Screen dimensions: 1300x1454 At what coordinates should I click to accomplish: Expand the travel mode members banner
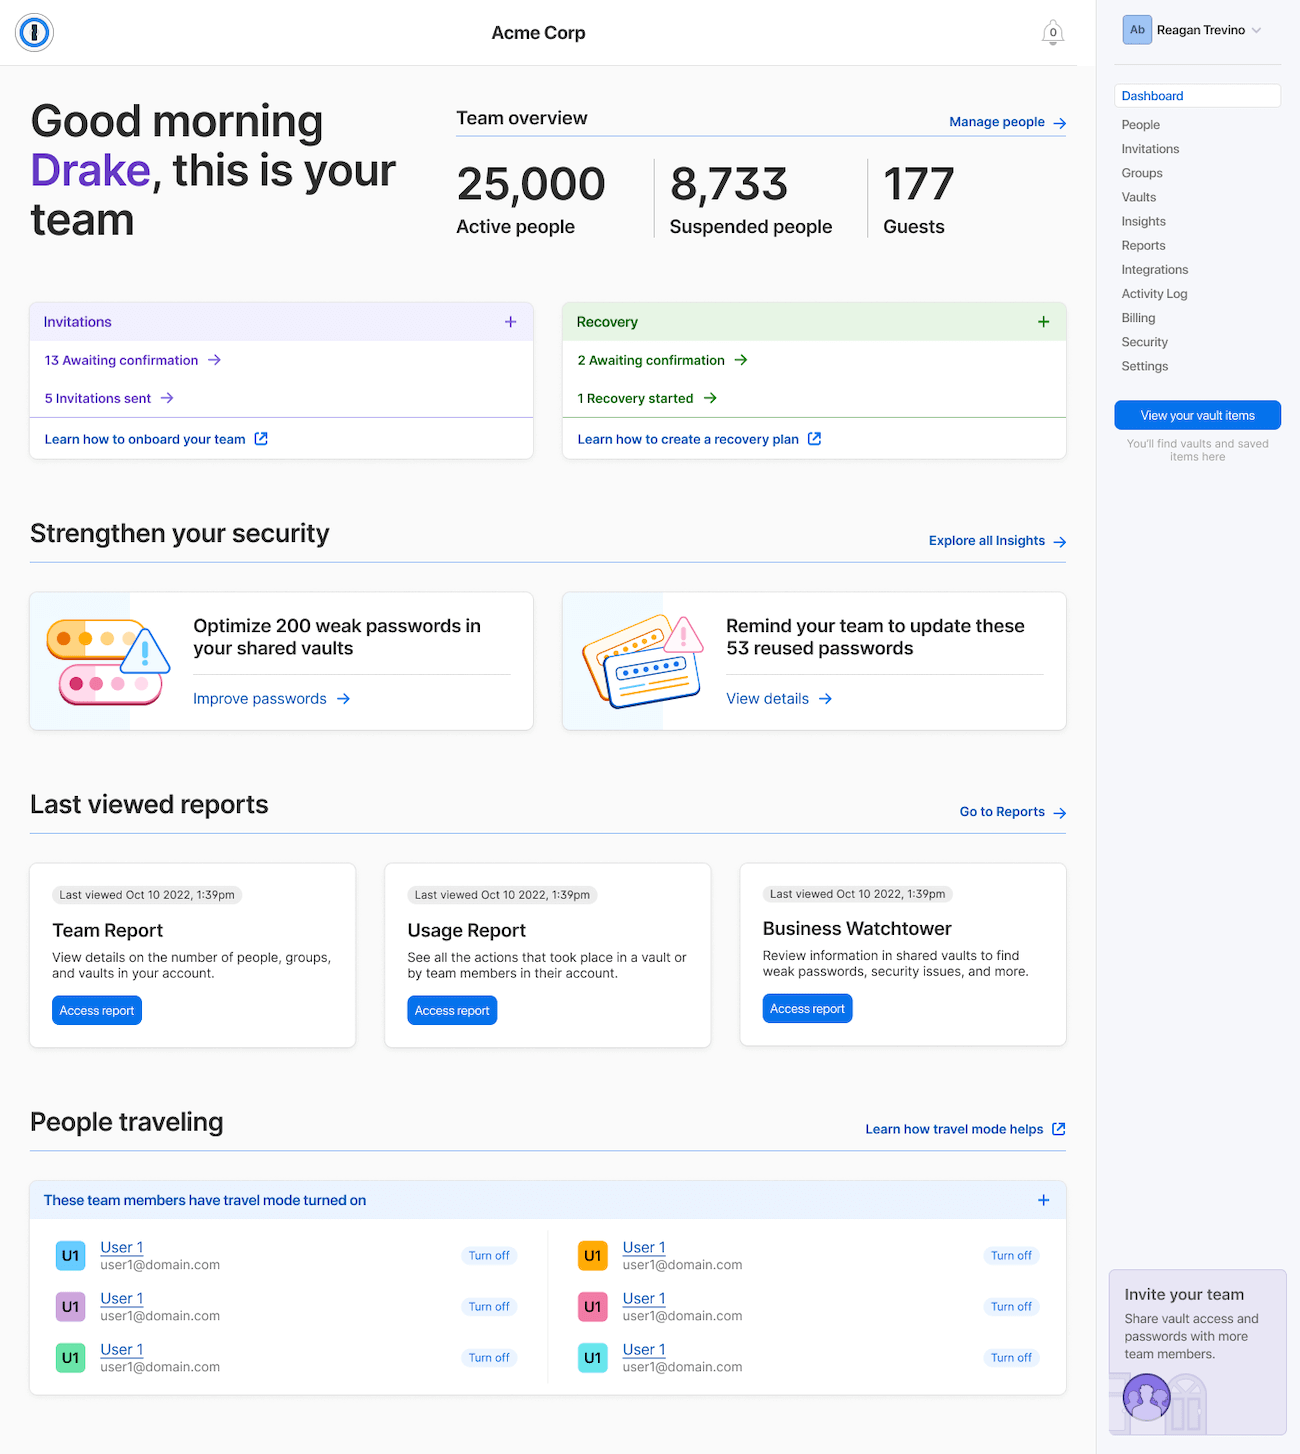(x=1043, y=1199)
